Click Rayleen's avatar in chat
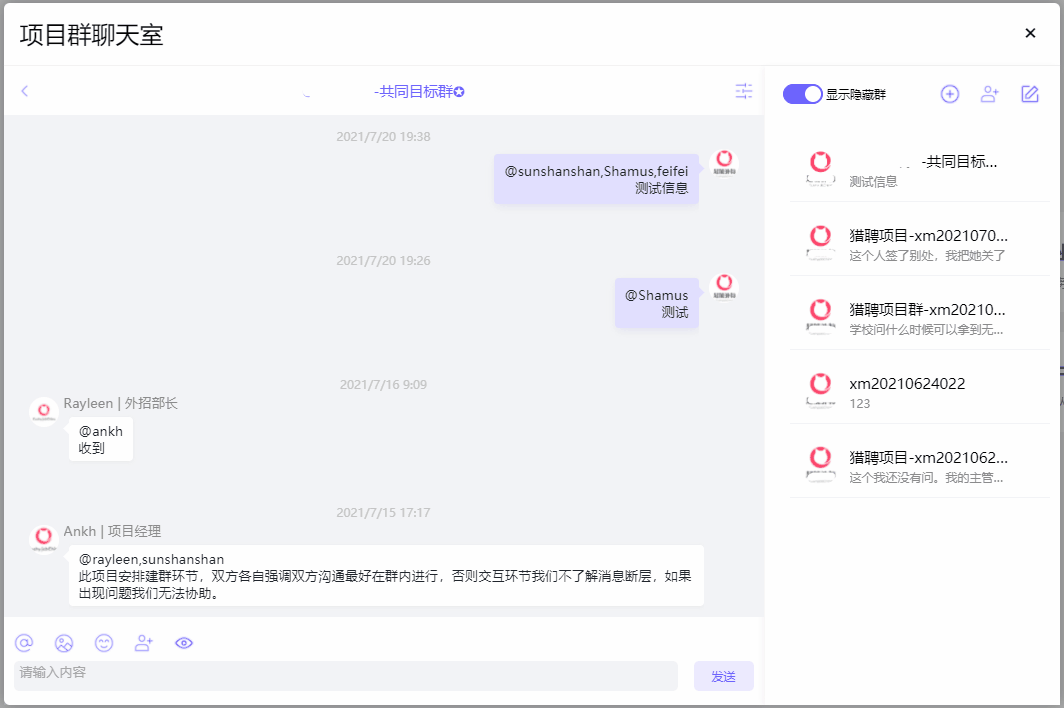Screen dimensions: 1064x708 tap(43, 412)
